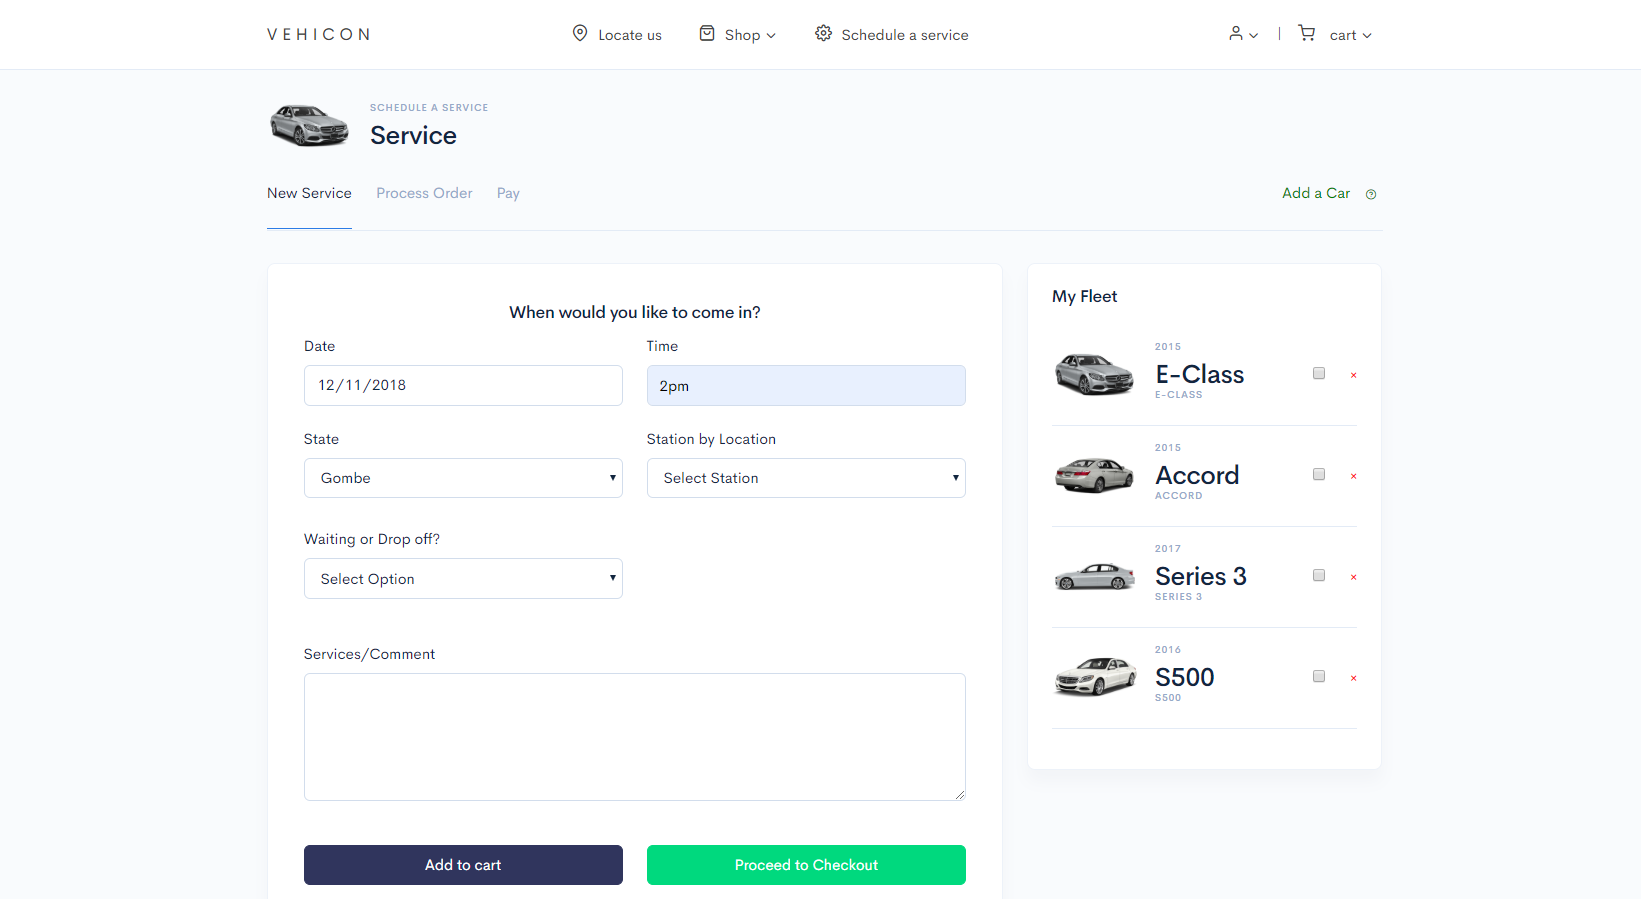The height and width of the screenshot is (899, 1641).
Task: Remove E-Class using red x icon
Action: tap(1353, 375)
